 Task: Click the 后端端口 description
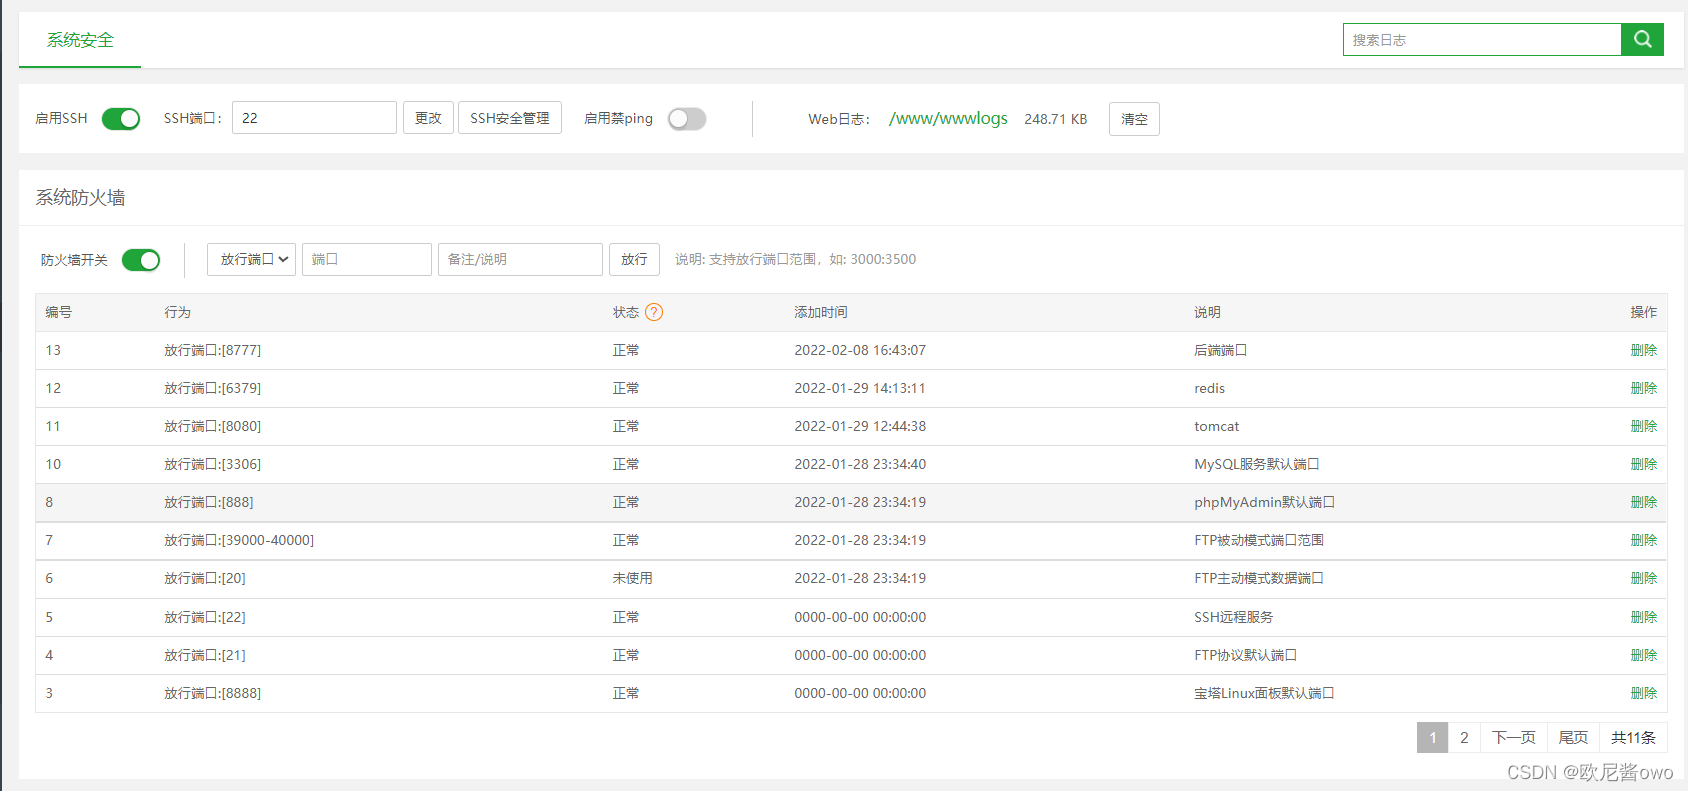[1220, 350]
